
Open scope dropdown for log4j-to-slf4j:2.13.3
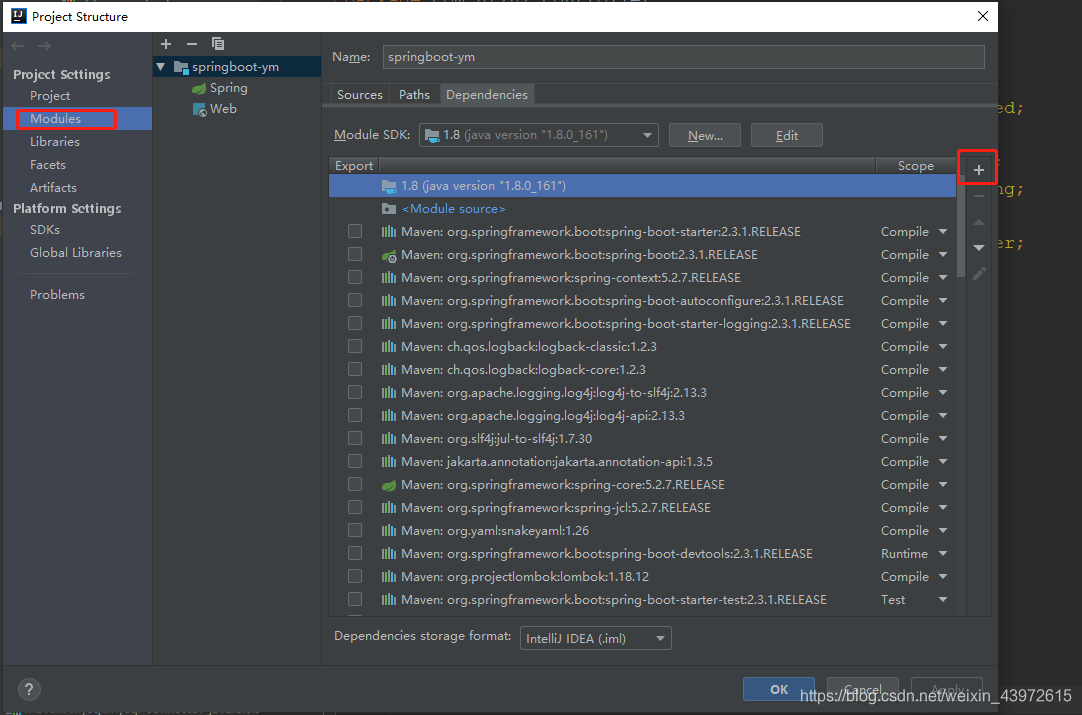943,393
